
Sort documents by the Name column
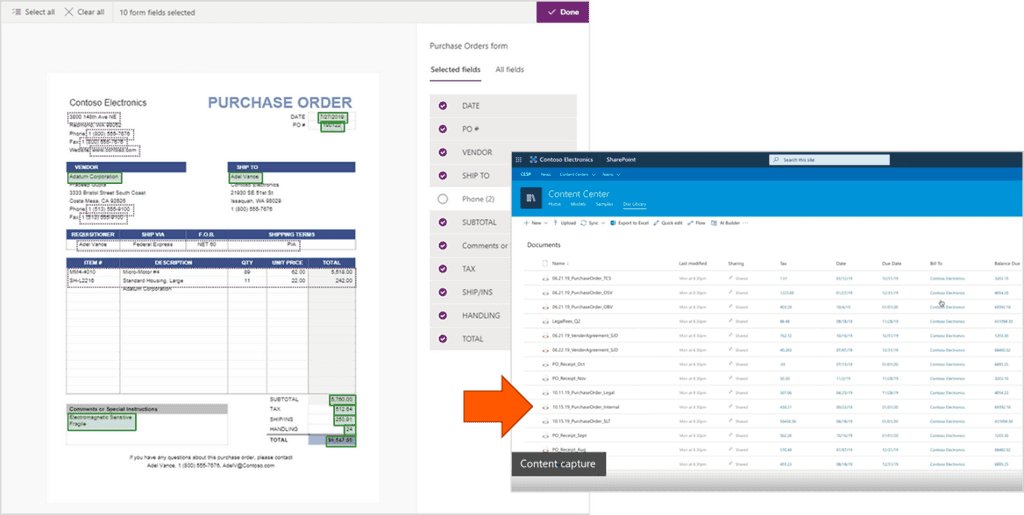click(x=558, y=264)
